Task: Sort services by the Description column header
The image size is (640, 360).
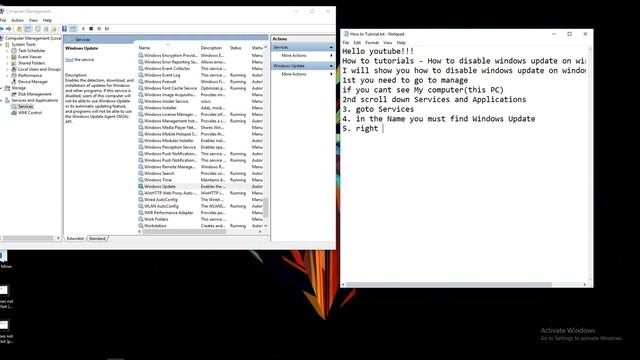Action: [213, 48]
